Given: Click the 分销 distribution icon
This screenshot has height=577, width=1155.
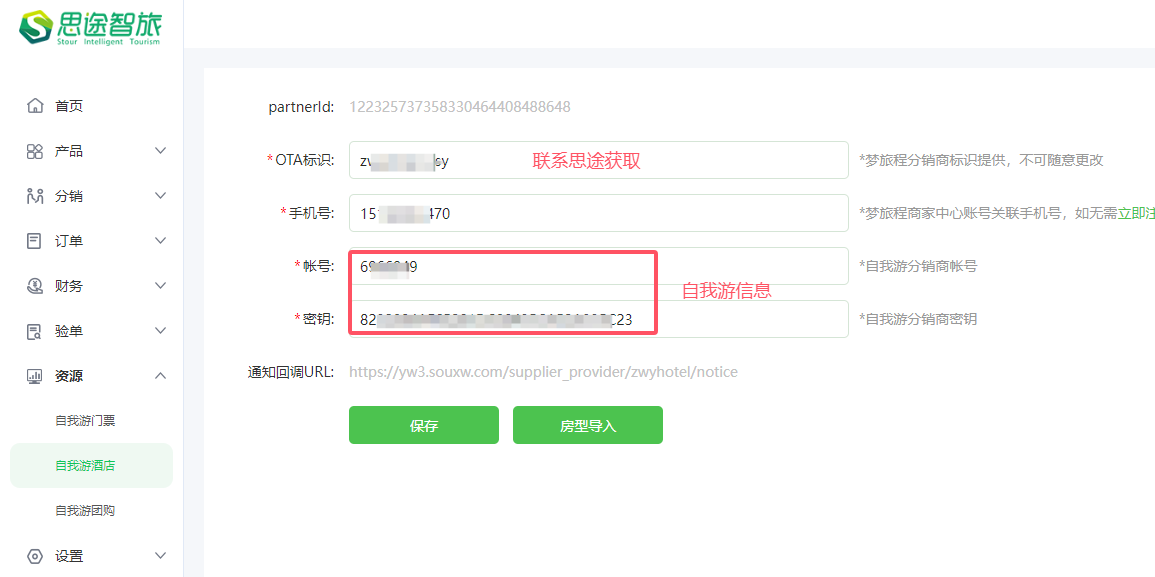Looking at the screenshot, I should [35, 196].
